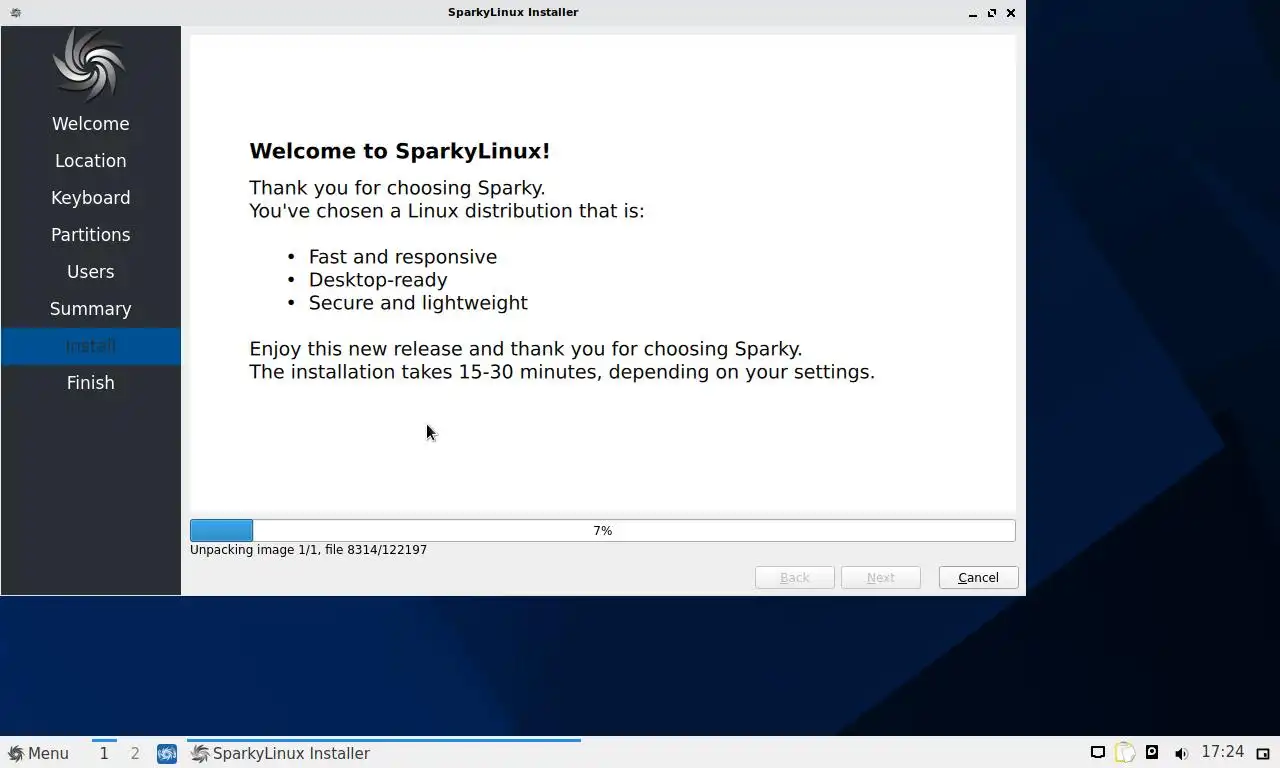
Task: Select the Location step in sidebar
Action: (90, 161)
